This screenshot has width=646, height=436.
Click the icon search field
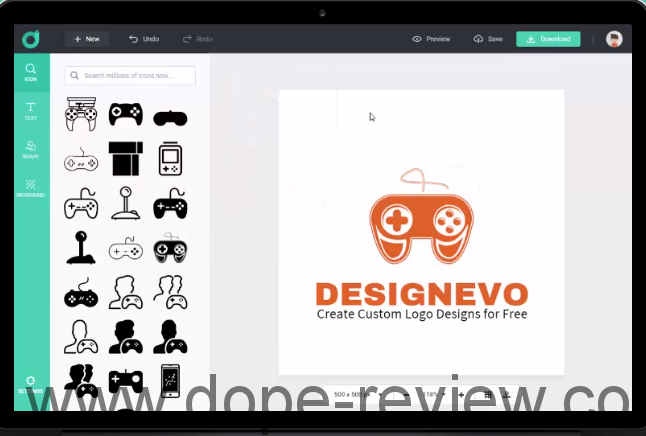(130, 75)
